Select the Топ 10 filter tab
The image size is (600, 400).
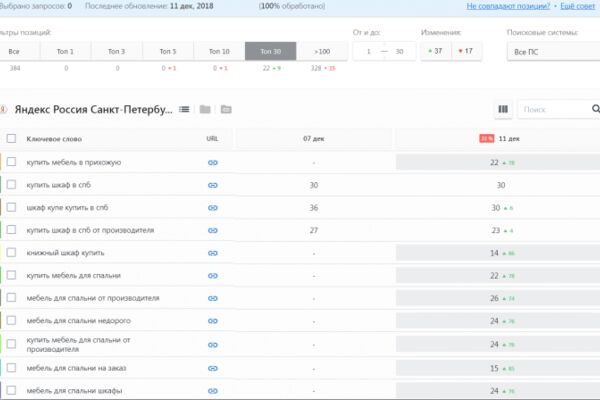click(x=219, y=51)
